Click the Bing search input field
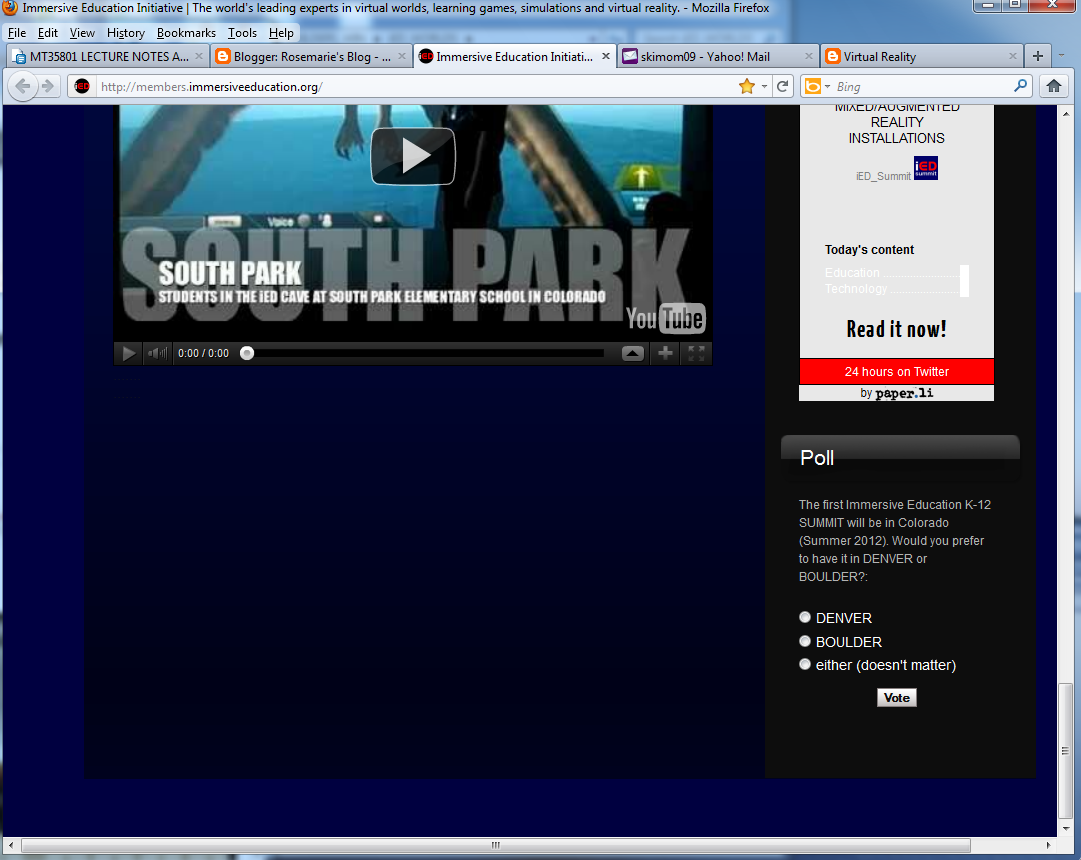This screenshot has width=1081, height=860. [x=922, y=87]
